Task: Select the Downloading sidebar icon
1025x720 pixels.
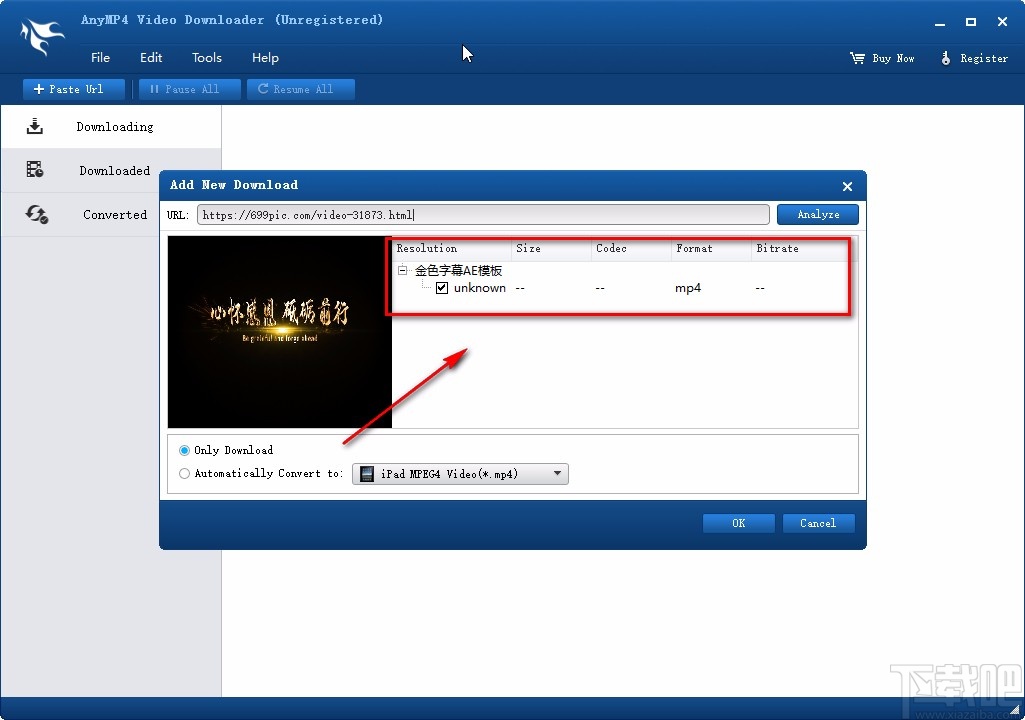Action: [x=35, y=126]
